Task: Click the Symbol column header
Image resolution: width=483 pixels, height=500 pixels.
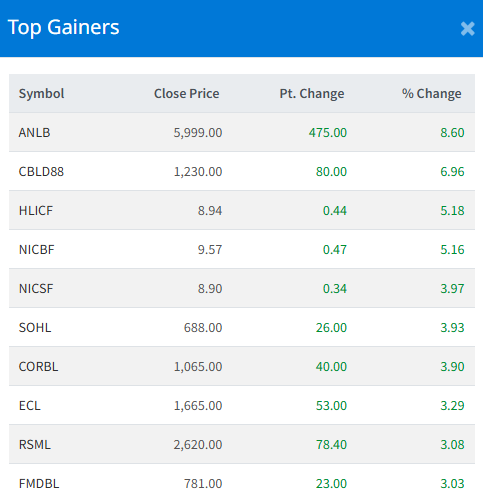Action: pos(41,94)
